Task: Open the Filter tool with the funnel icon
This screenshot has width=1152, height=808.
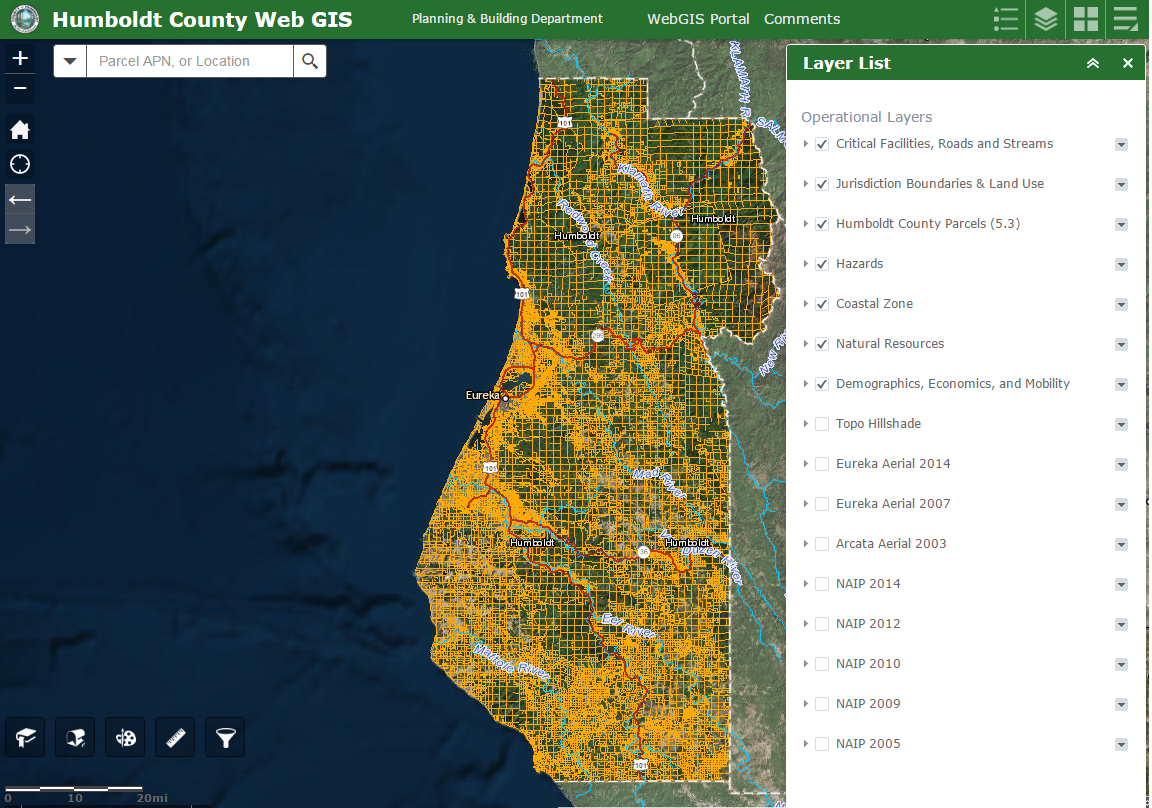Action: 224,737
